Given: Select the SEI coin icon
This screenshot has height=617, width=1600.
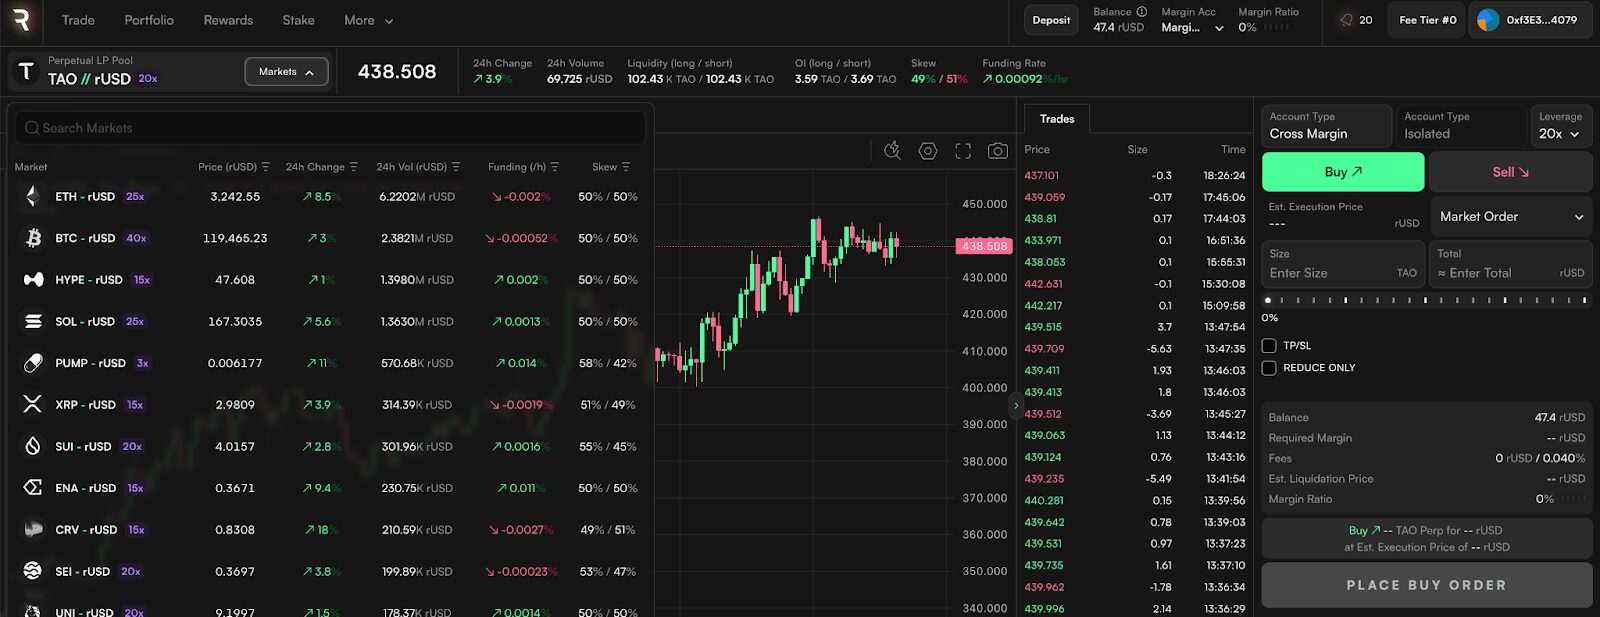Looking at the screenshot, I should 33,571.
